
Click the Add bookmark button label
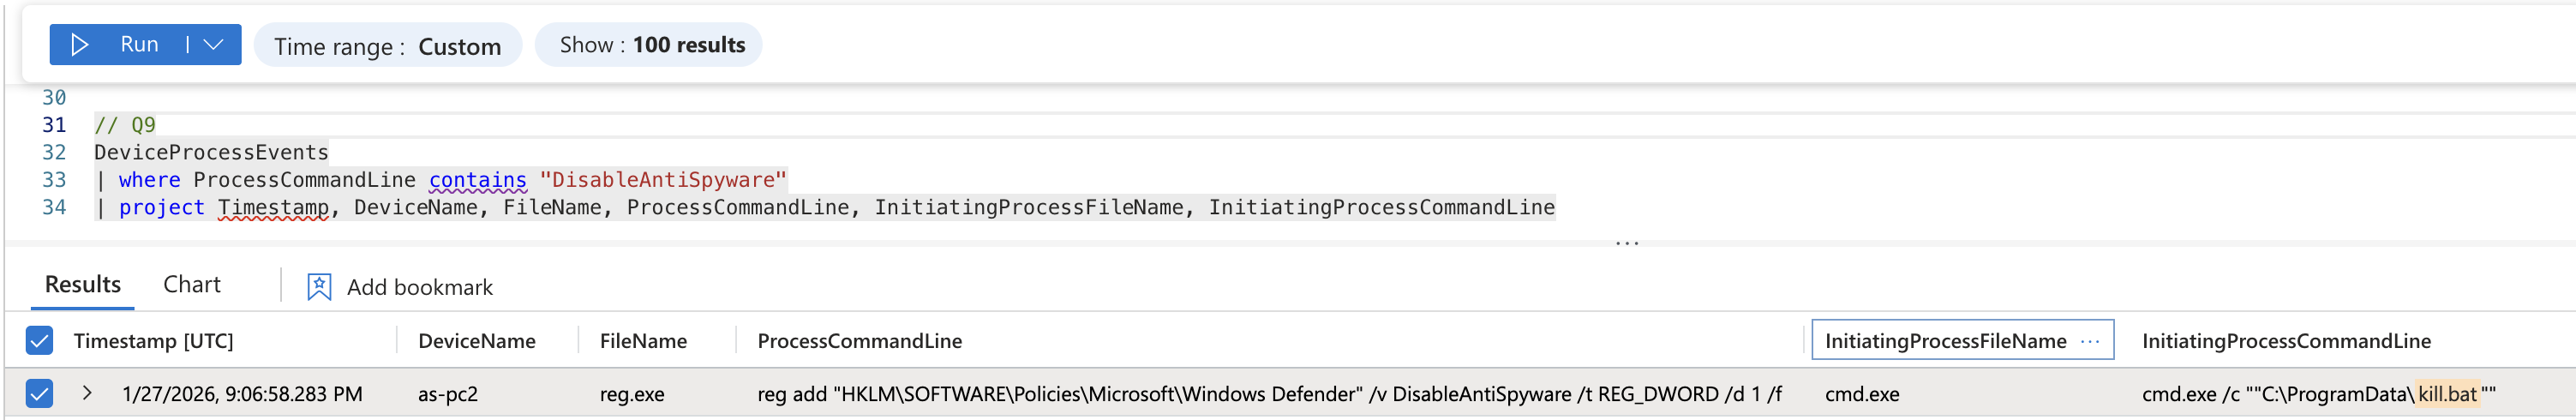coord(420,288)
